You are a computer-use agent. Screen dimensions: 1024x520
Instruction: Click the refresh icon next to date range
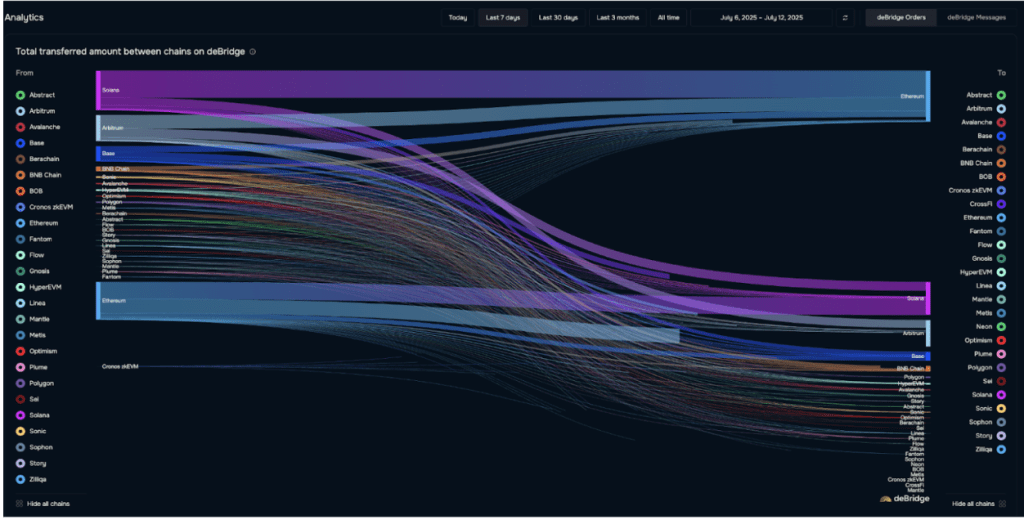(845, 18)
